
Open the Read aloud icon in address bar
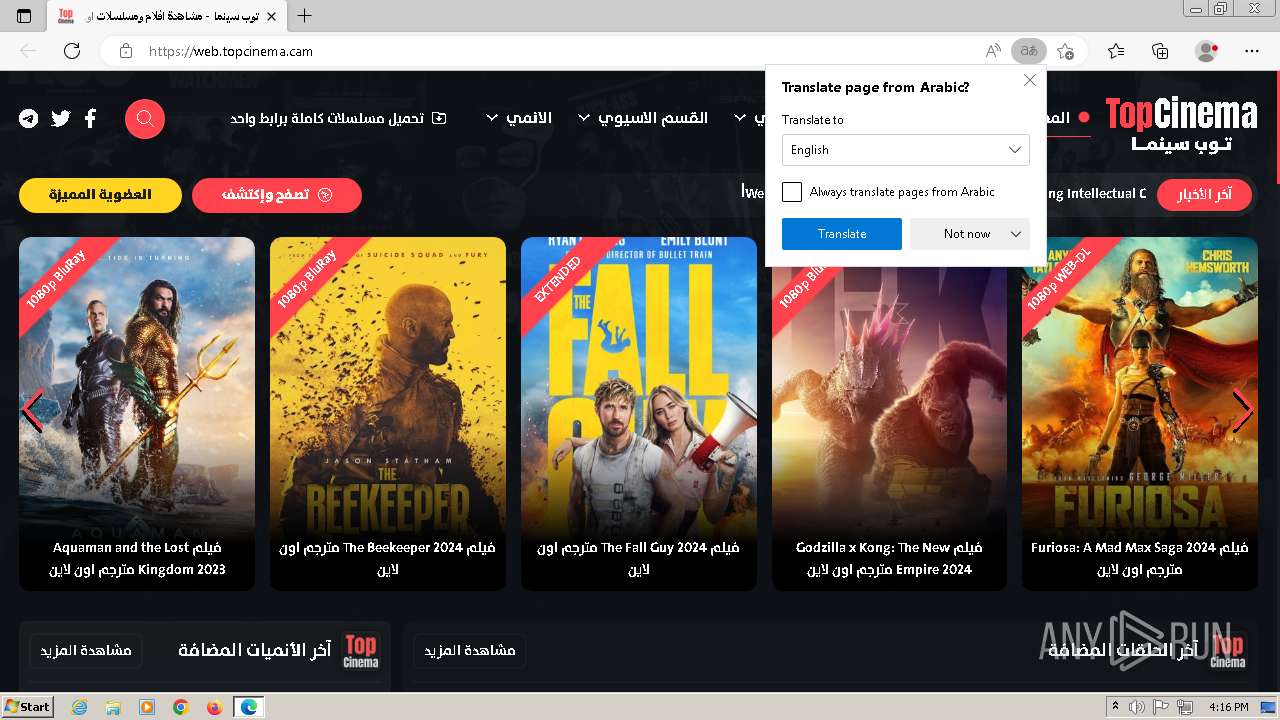tap(993, 51)
